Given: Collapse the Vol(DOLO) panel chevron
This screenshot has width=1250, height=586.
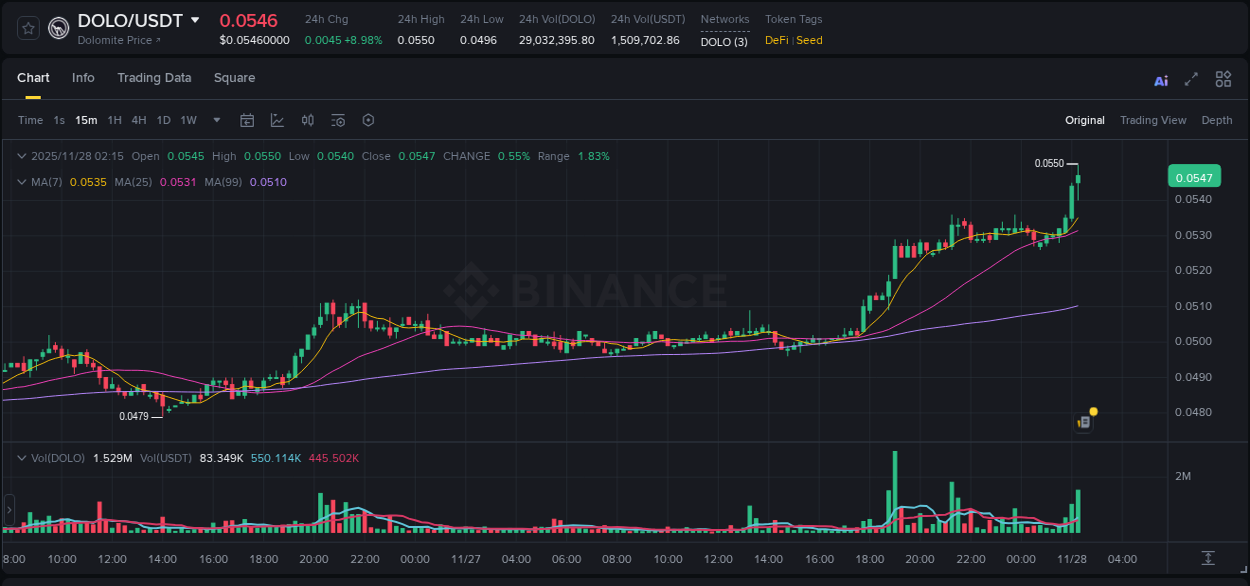Looking at the screenshot, I should [21, 457].
